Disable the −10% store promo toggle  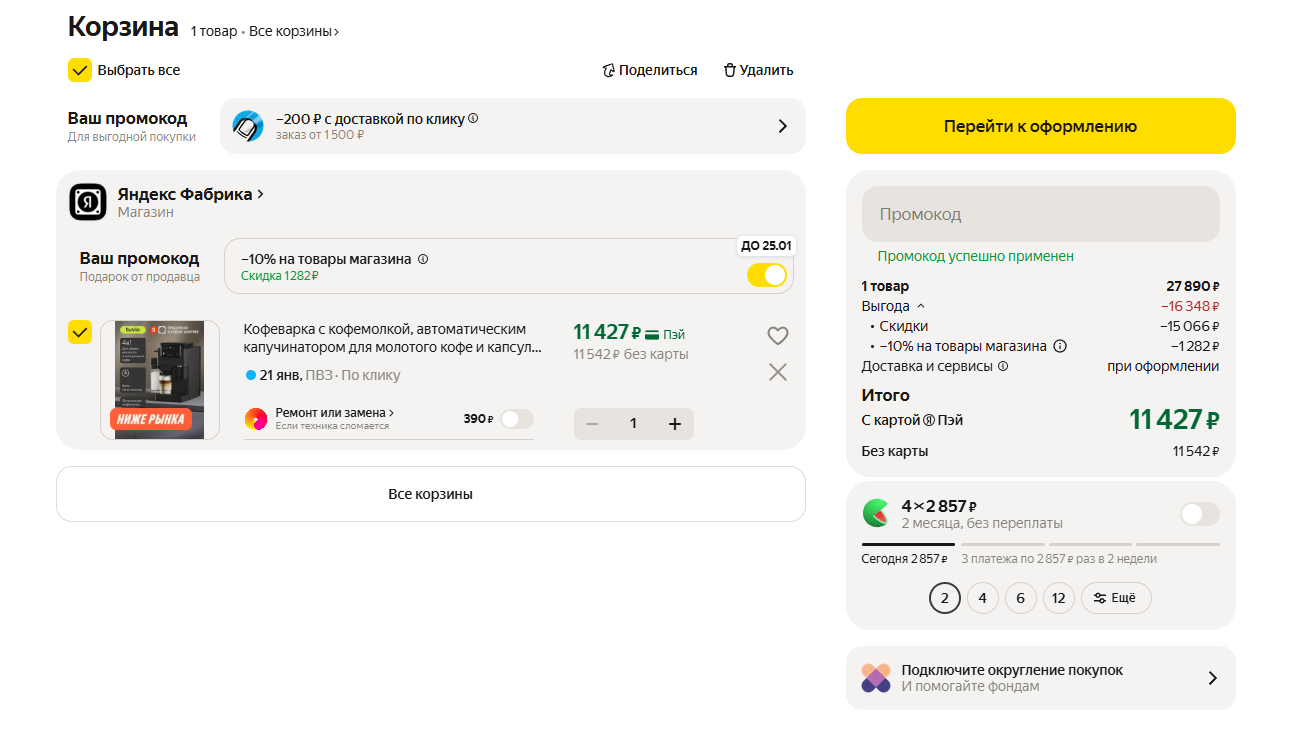[766, 275]
